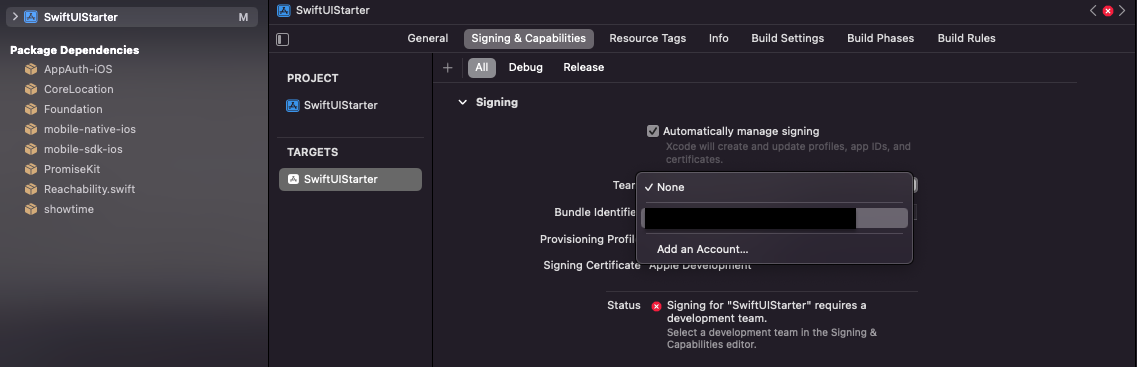Open the General tab
Image resolution: width=1137 pixels, height=367 pixels.
(x=428, y=38)
